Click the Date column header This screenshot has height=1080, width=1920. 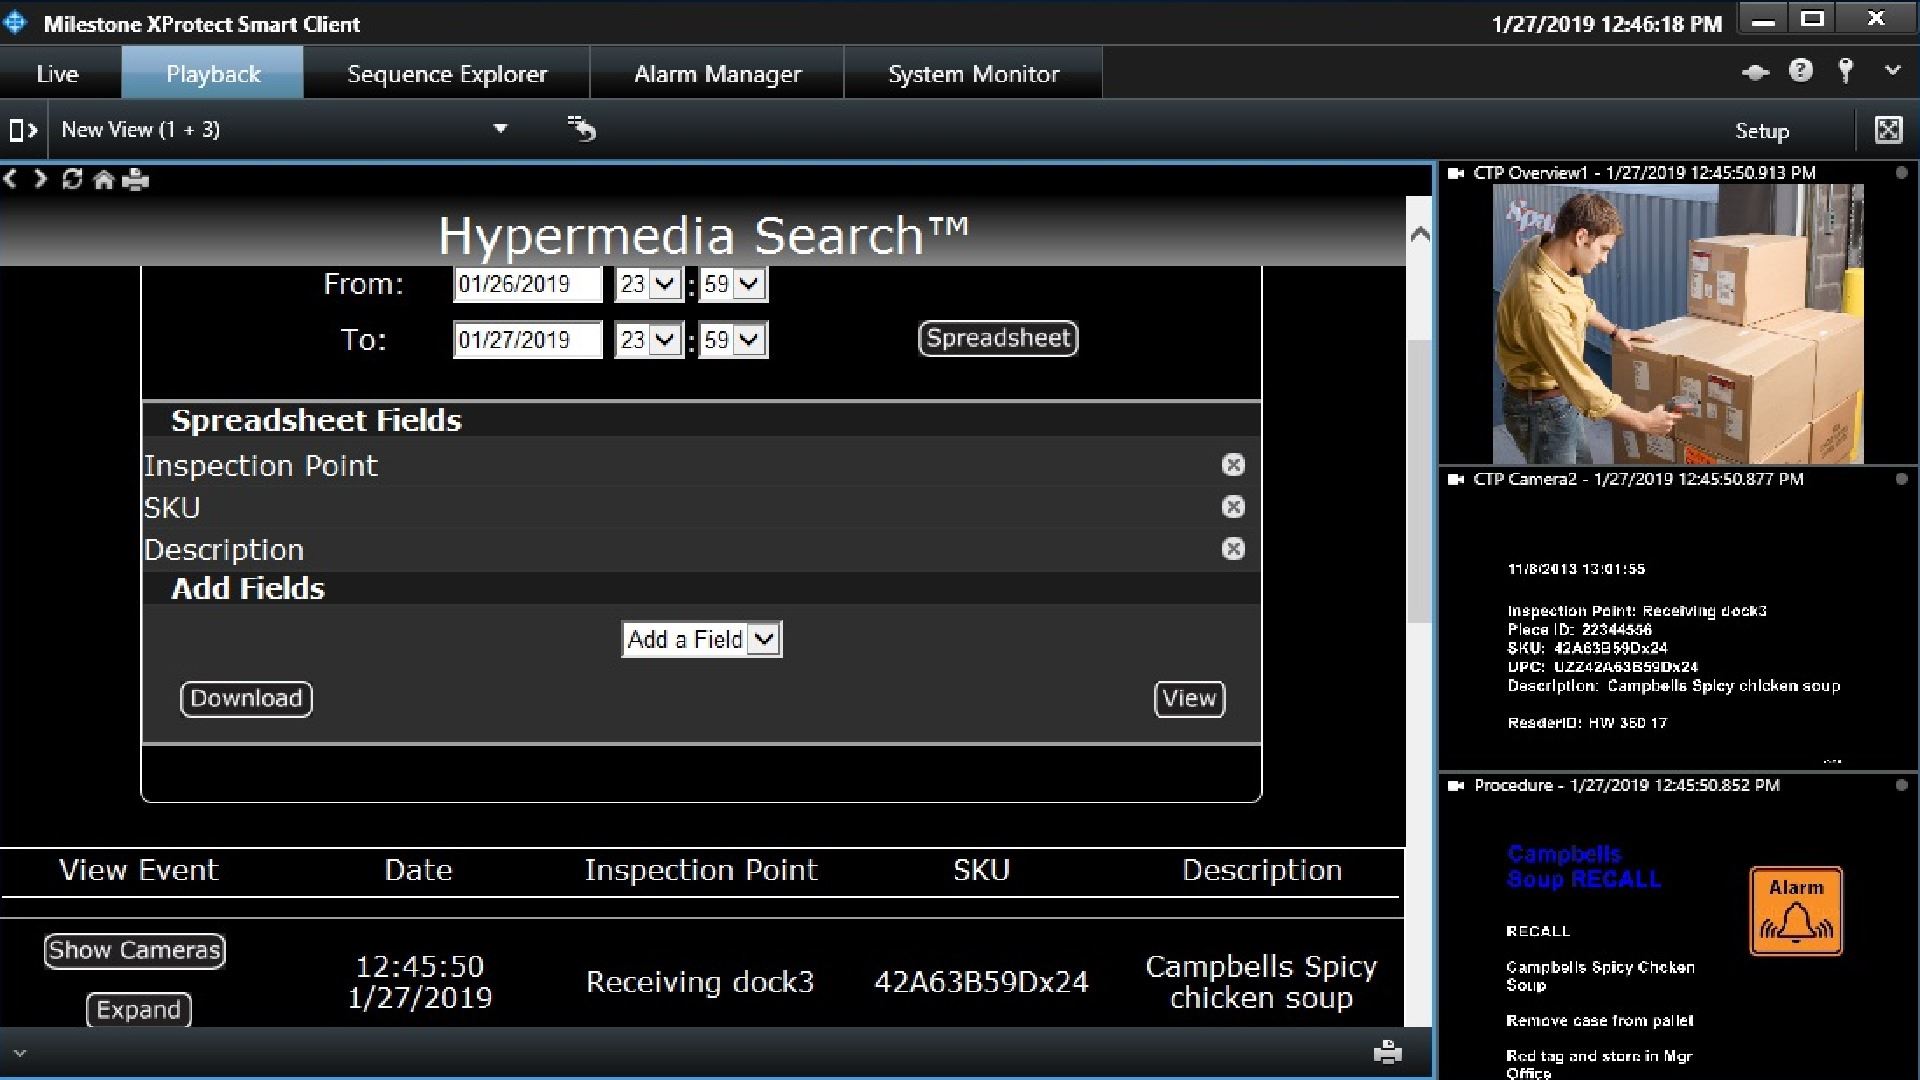[x=418, y=870]
